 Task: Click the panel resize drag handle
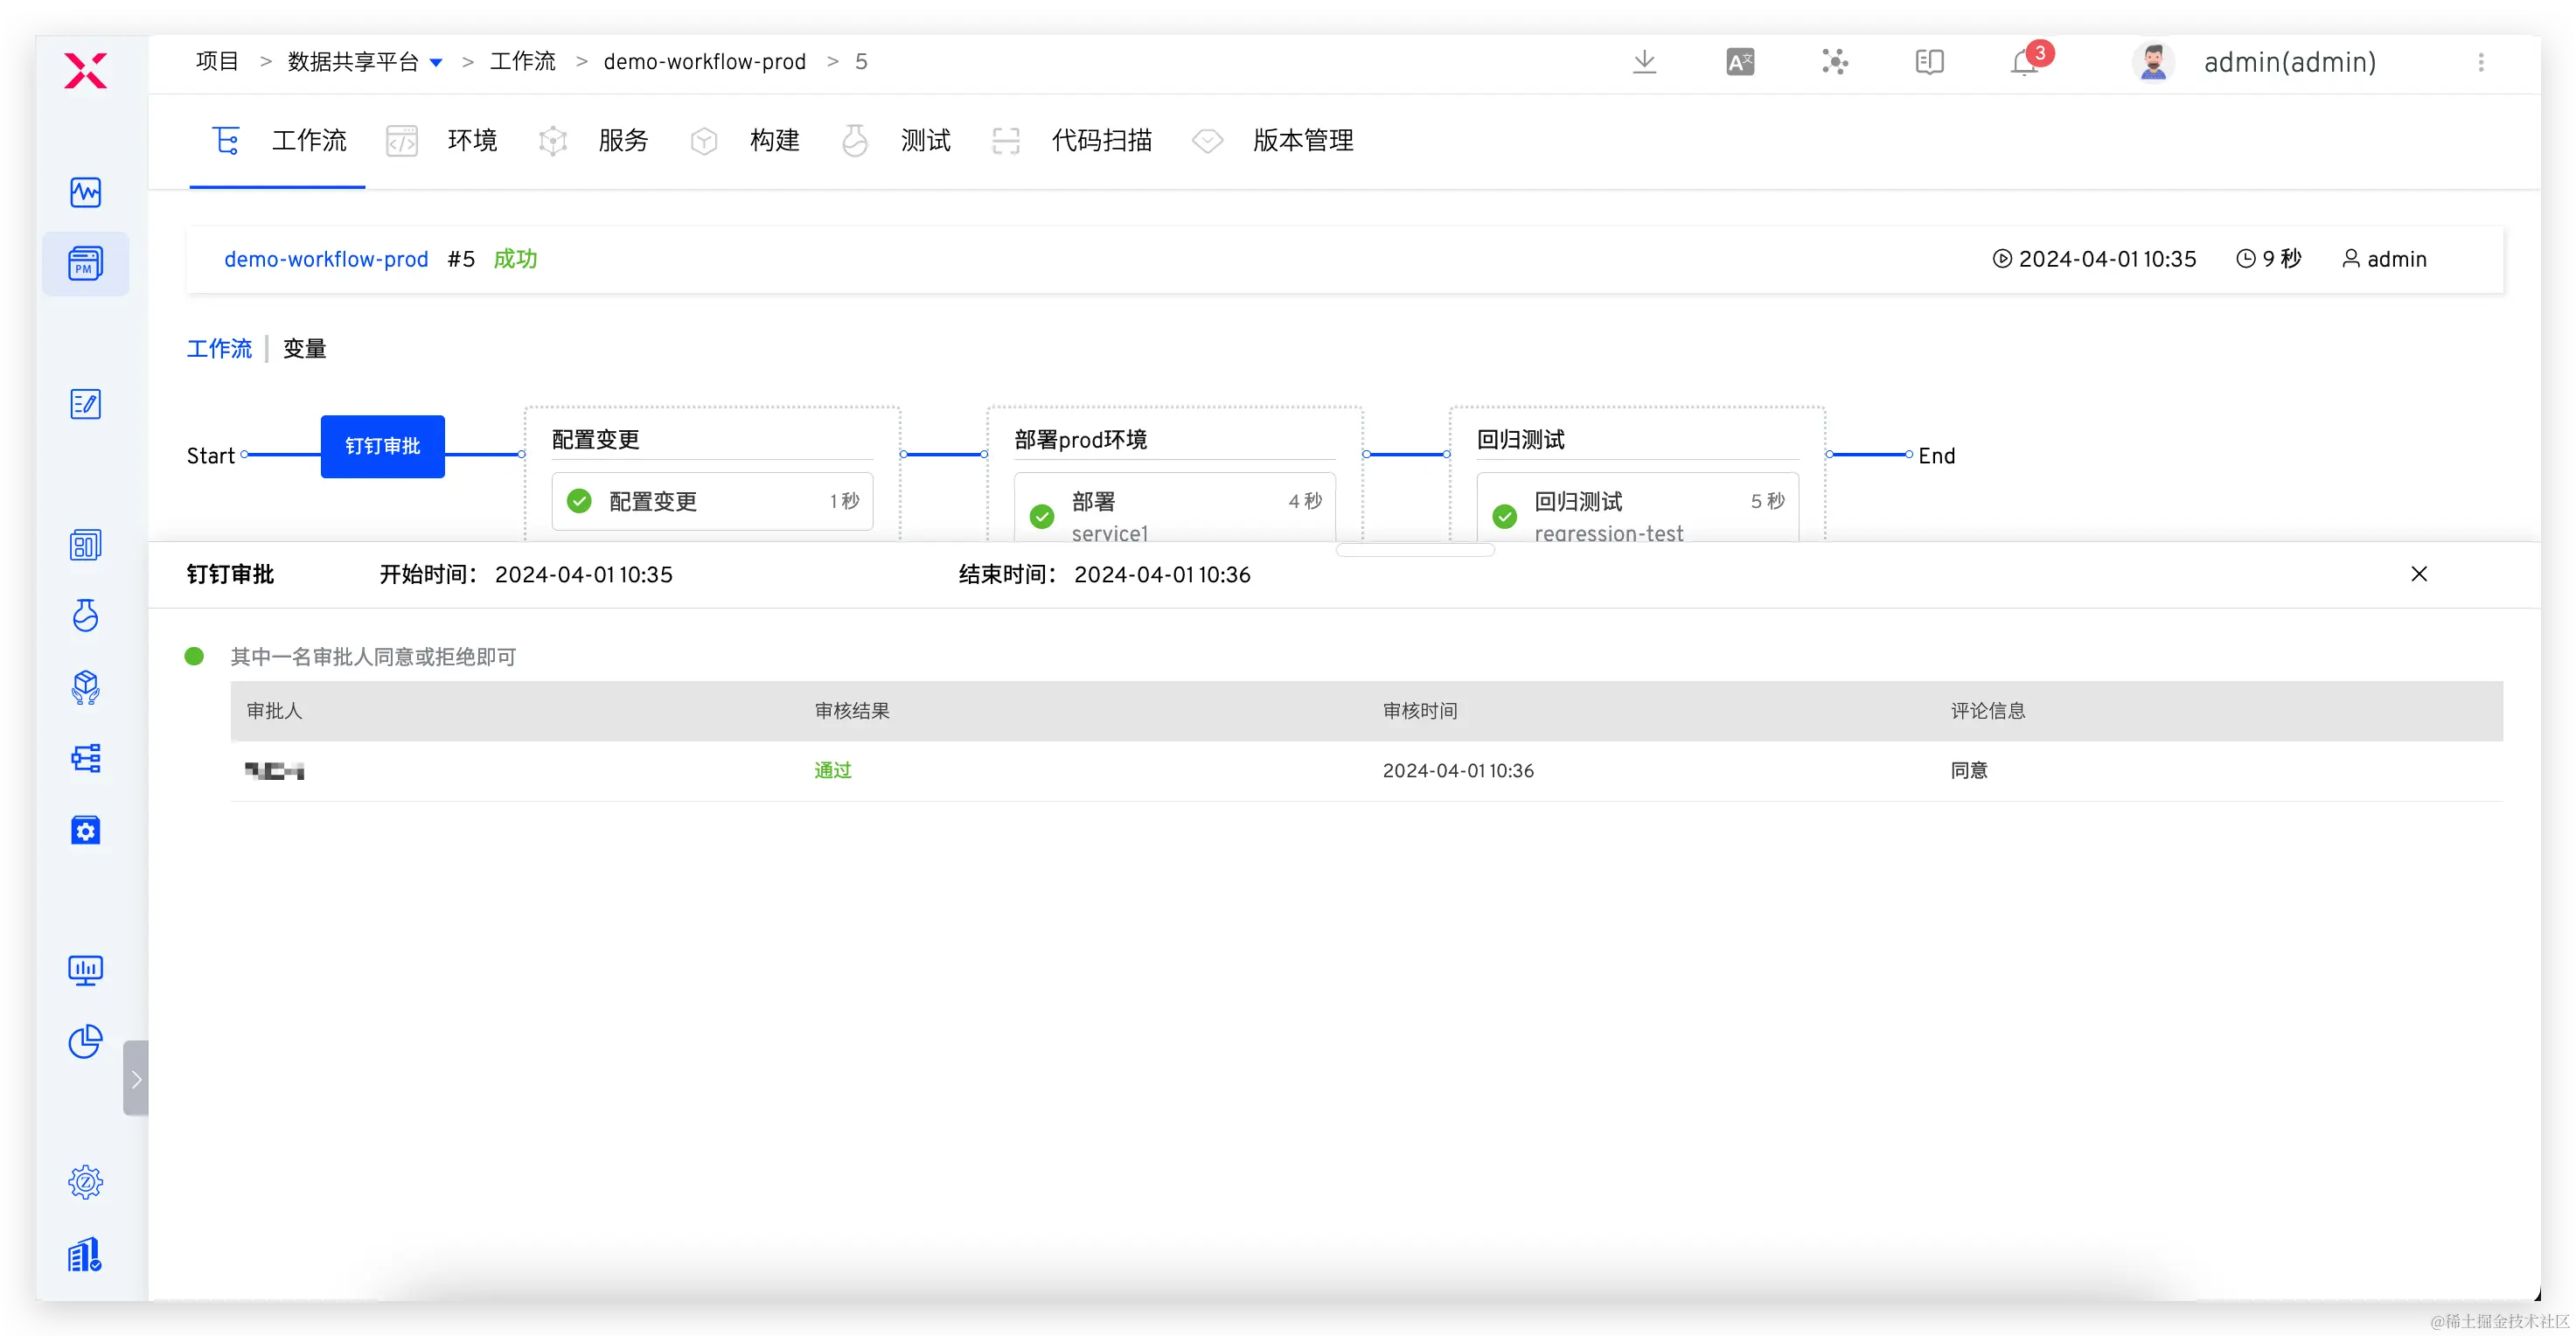pos(1414,549)
